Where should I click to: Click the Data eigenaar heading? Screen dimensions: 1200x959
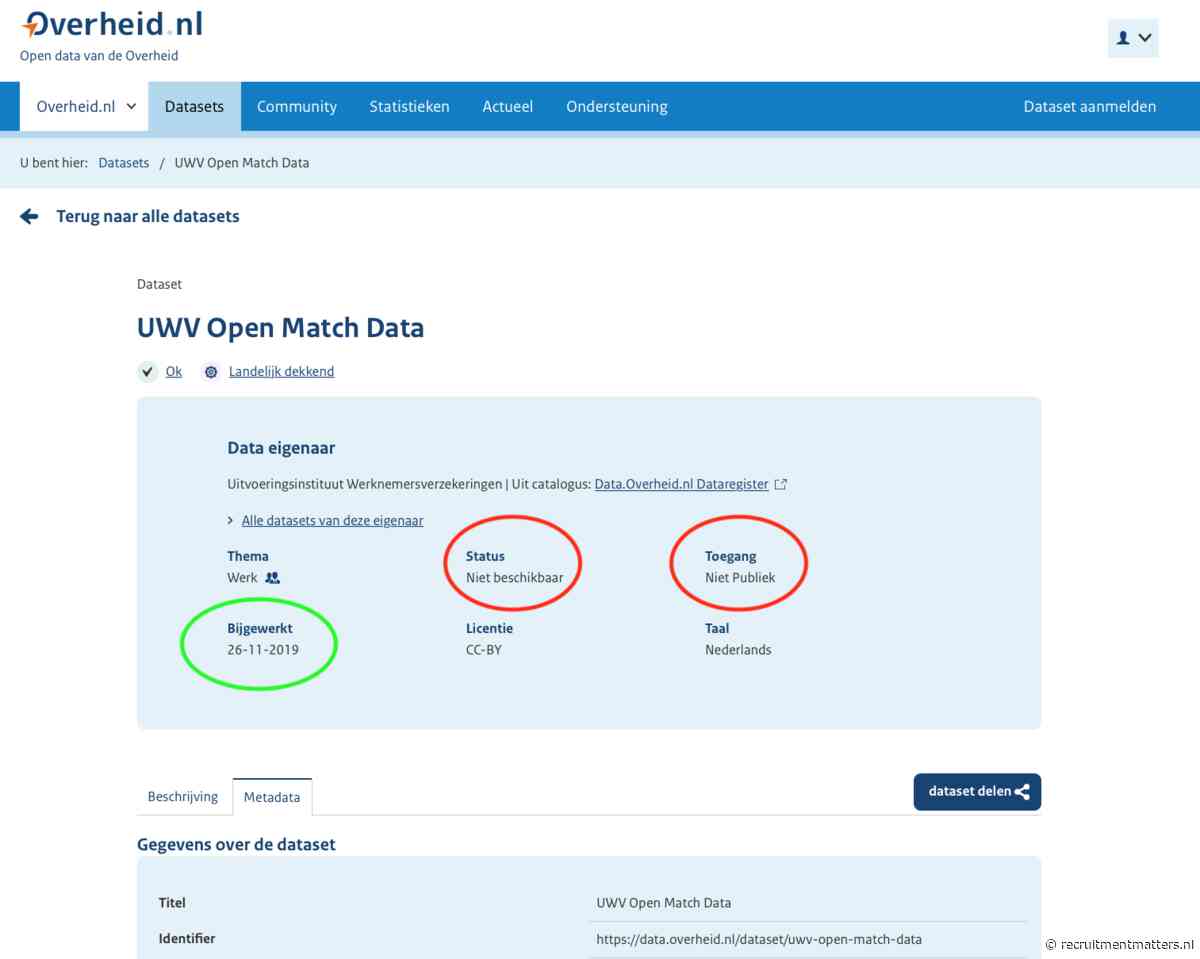point(281,449)
